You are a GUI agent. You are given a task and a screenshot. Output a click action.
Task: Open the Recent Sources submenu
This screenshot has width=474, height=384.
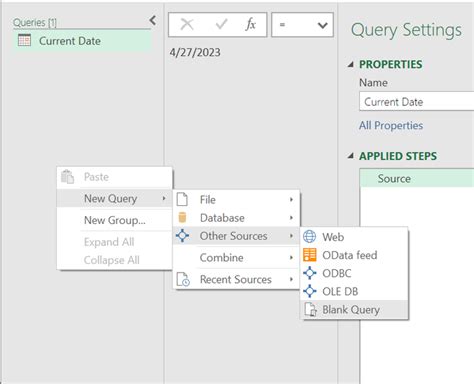236,279
